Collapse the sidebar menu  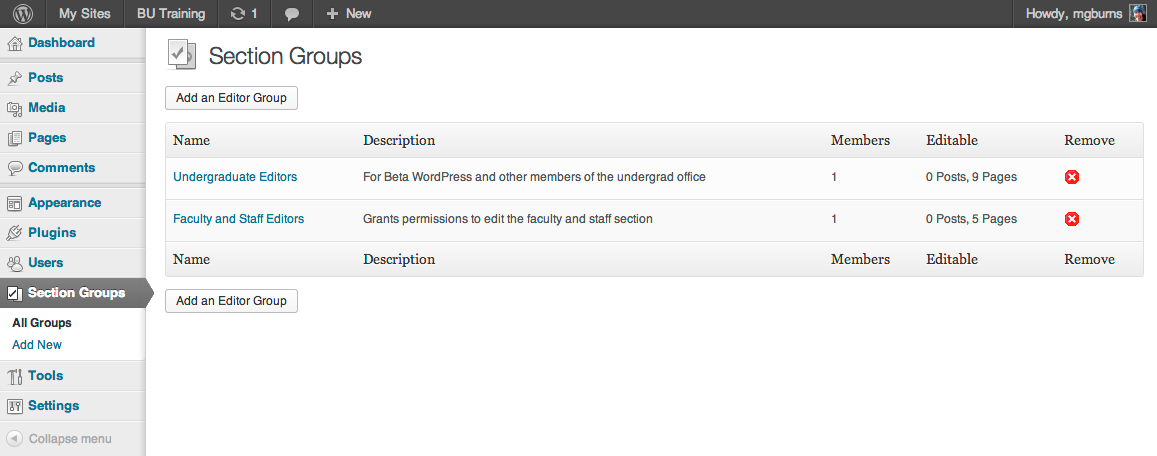pyautogui.click(x=59, y=439)
